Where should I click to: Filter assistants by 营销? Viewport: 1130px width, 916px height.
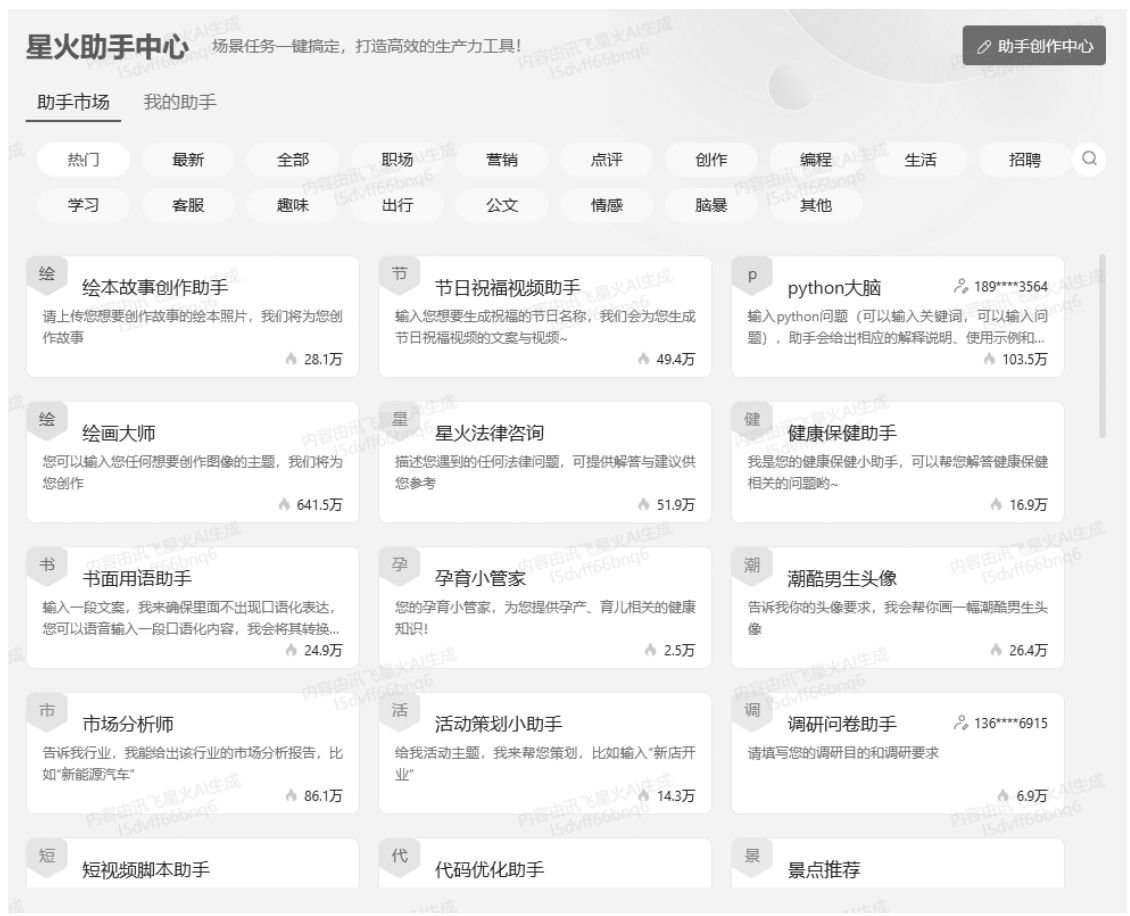tap(502, 159)
